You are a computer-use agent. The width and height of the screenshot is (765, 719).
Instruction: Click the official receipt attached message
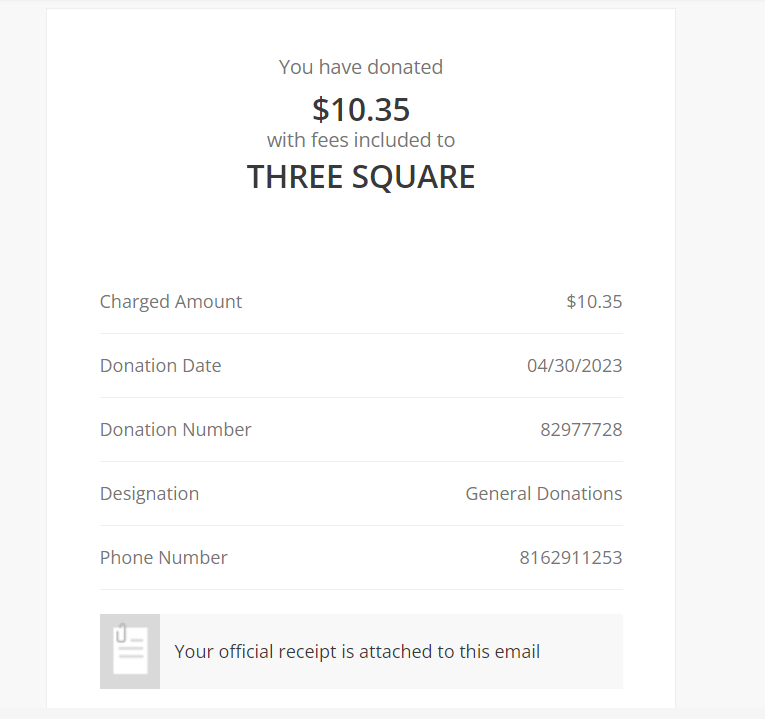(357, 652)
